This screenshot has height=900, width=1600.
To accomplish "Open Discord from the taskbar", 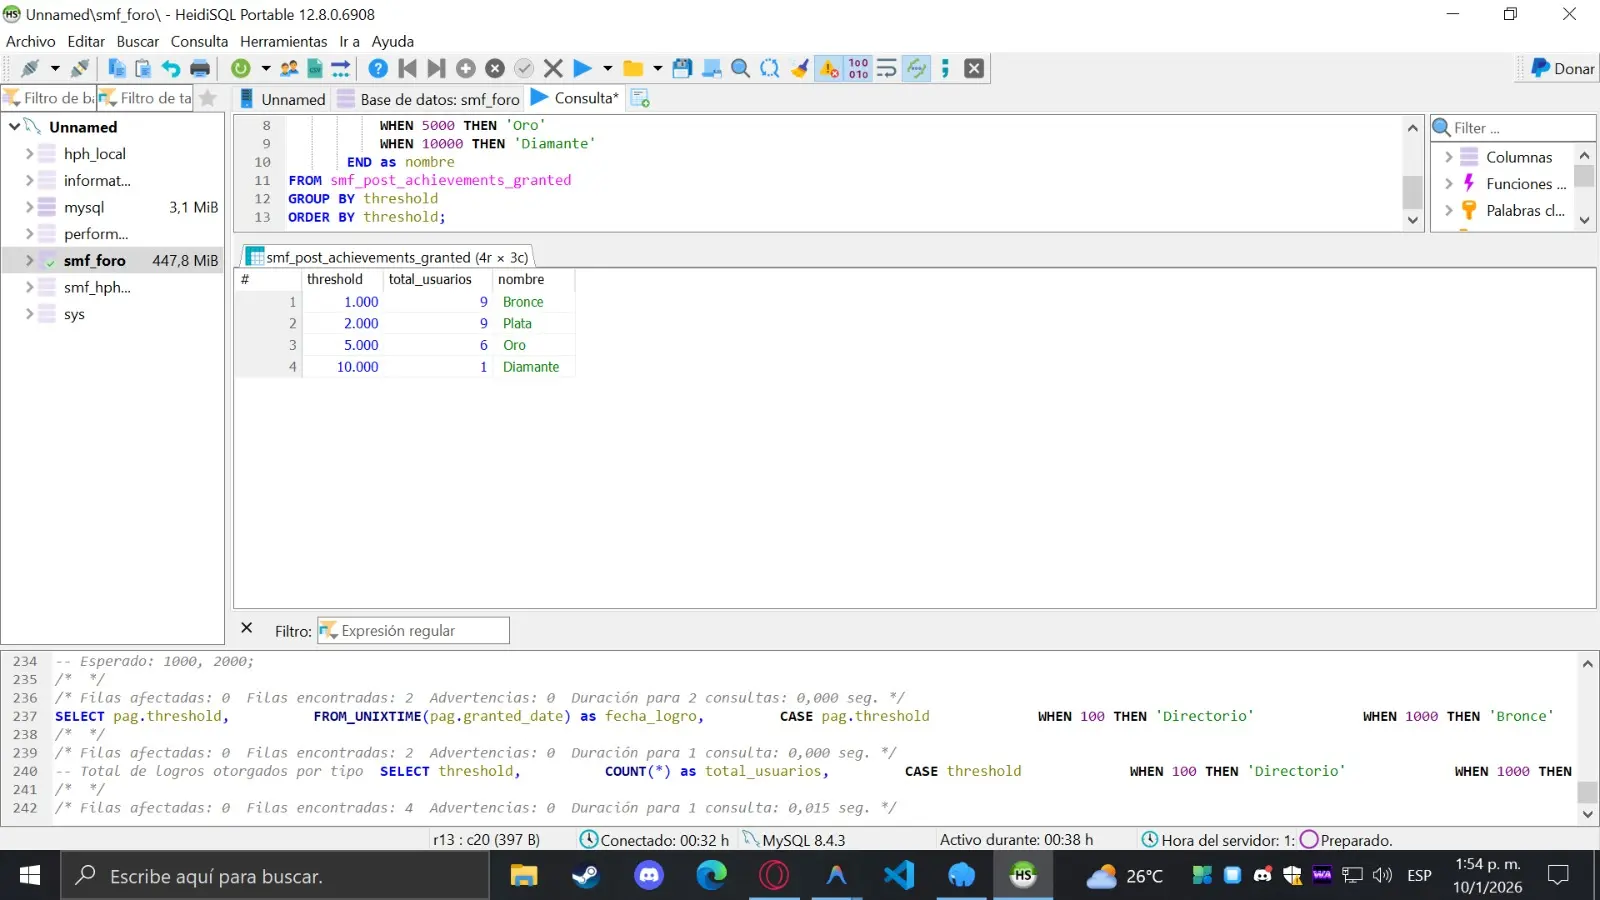I will click(649, 876).
